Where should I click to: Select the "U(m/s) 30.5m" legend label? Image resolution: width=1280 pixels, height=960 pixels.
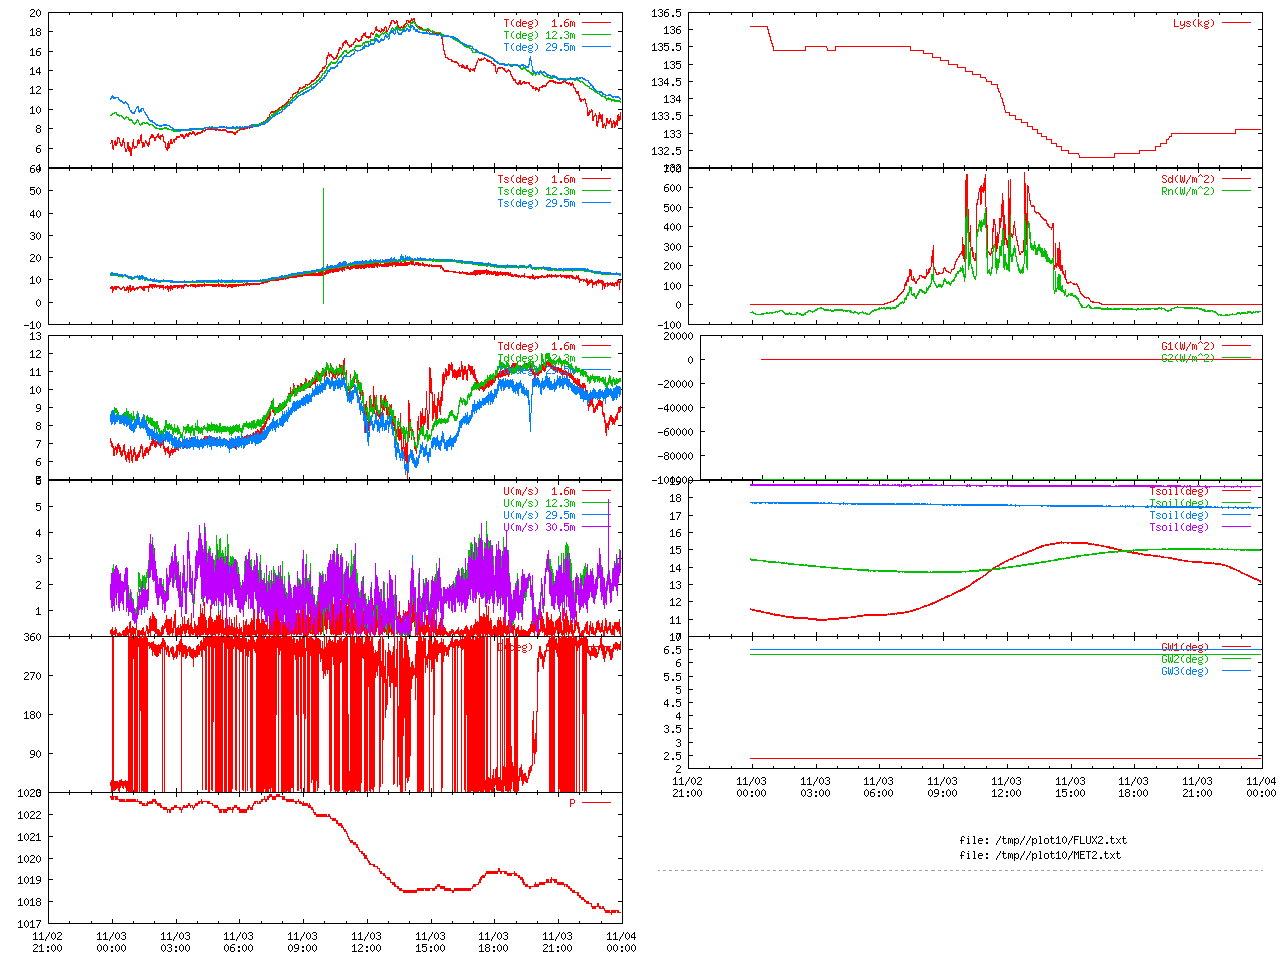click(x=539, y=527)
